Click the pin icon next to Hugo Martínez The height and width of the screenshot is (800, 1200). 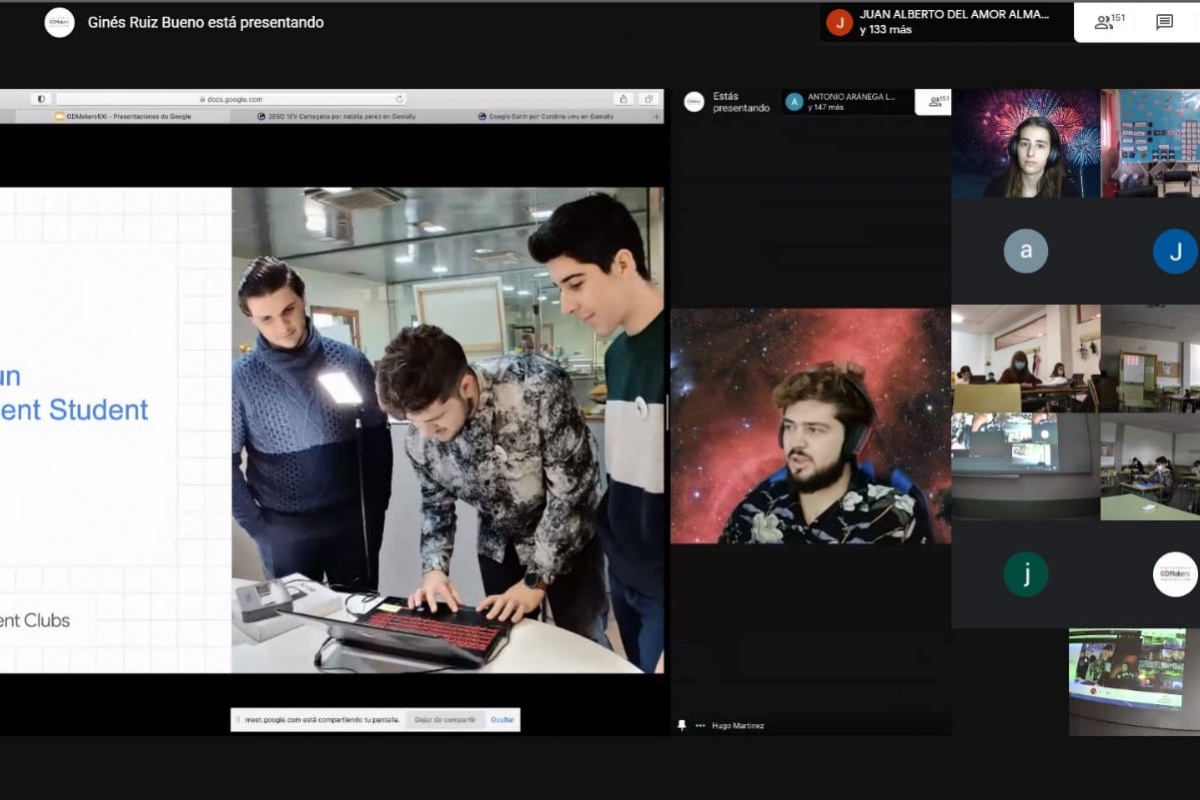pyautogui.click(x=682, y=725)
